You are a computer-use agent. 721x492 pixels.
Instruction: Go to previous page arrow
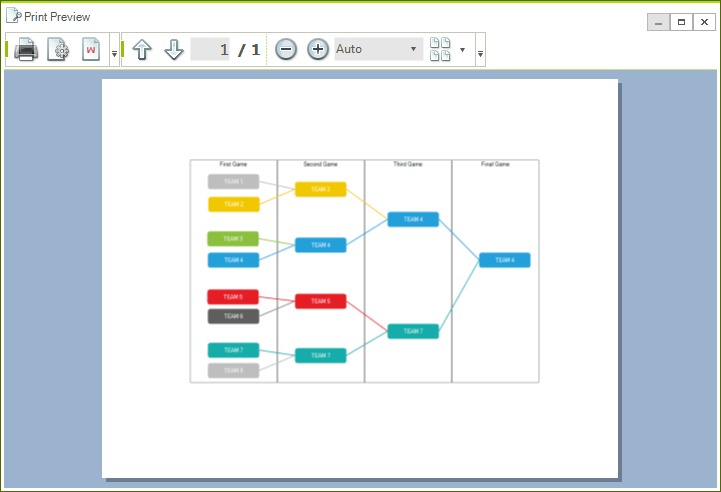pyautogui.click(x=142, y=49)
